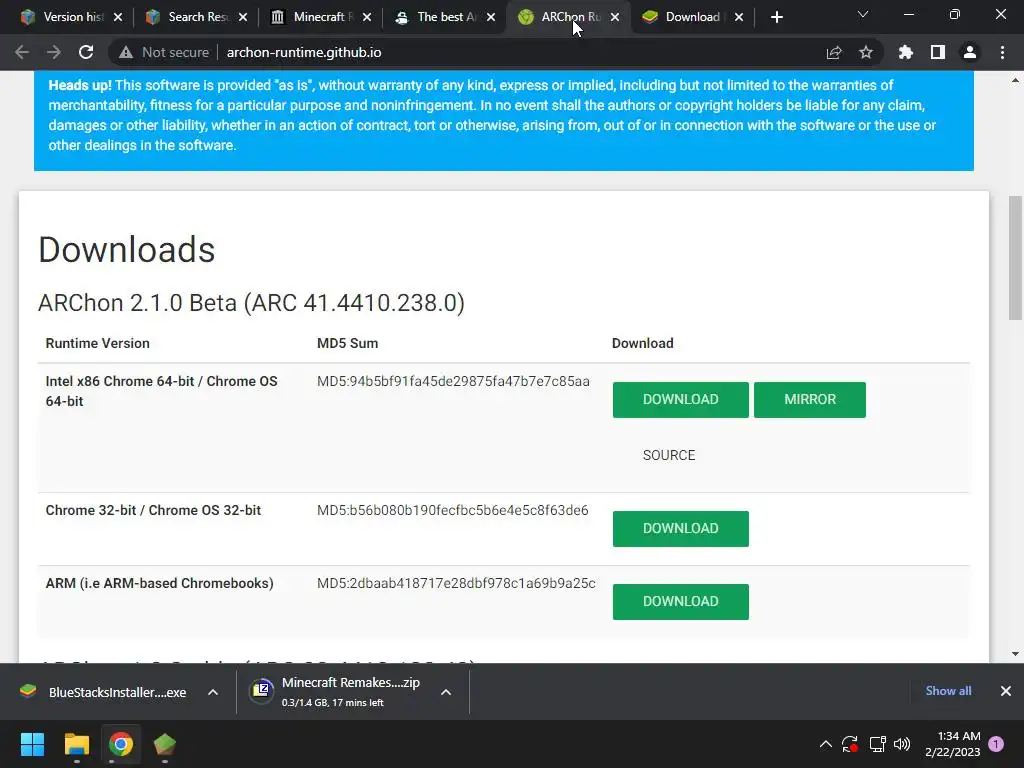The height and width of the screenshot is (768, 1024).
Task: Close The best A... tab
Action: 491,17
